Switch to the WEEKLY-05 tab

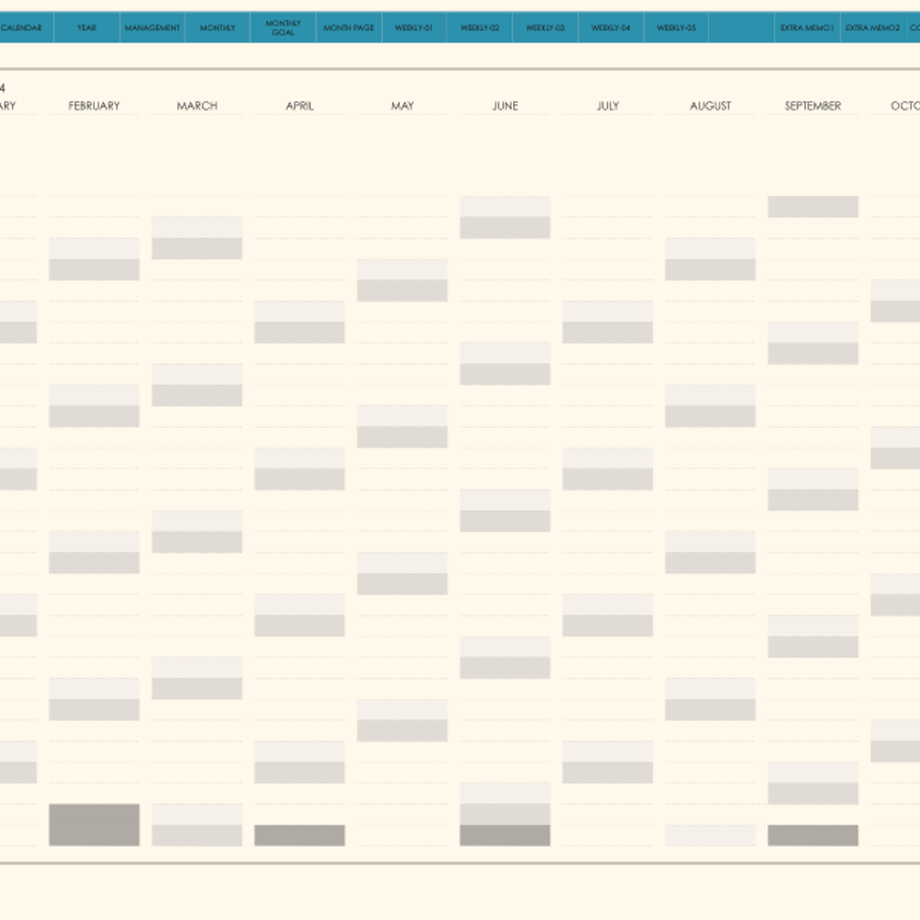[x=677, y=28]
